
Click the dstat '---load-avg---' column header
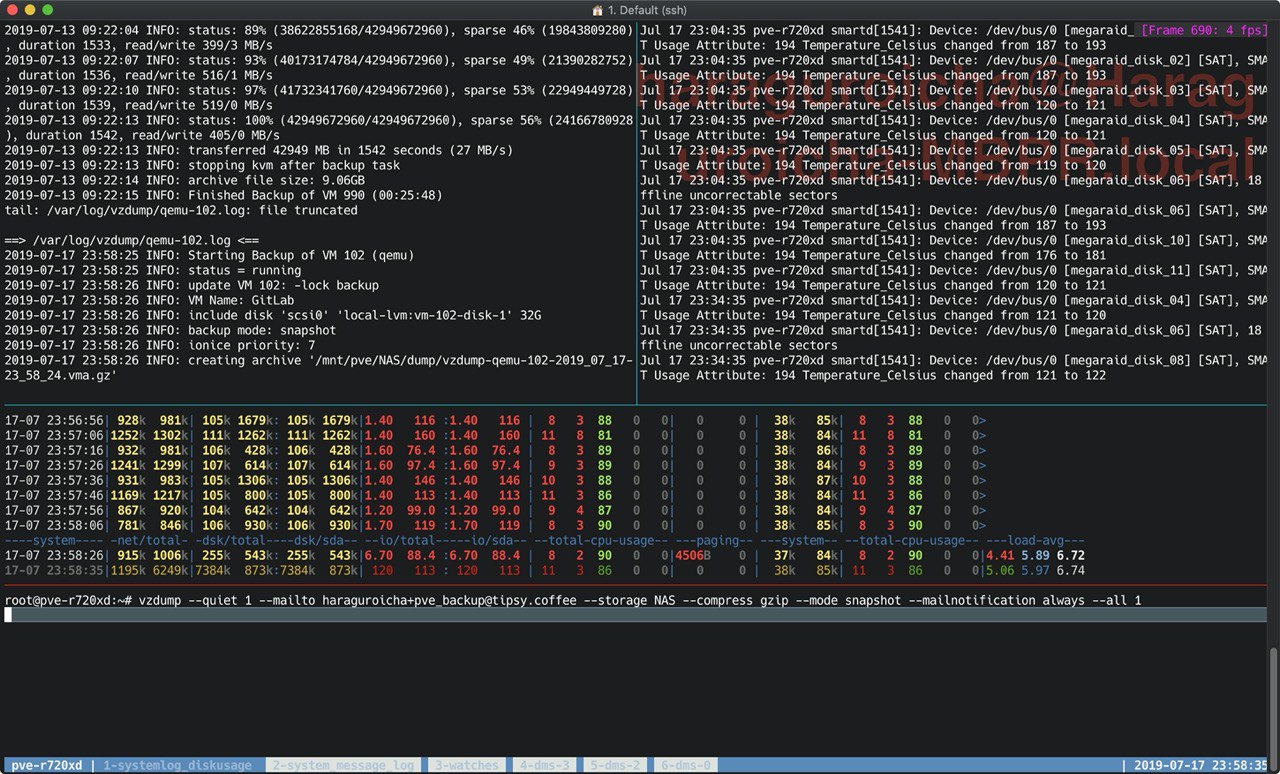click(1036, 540)
